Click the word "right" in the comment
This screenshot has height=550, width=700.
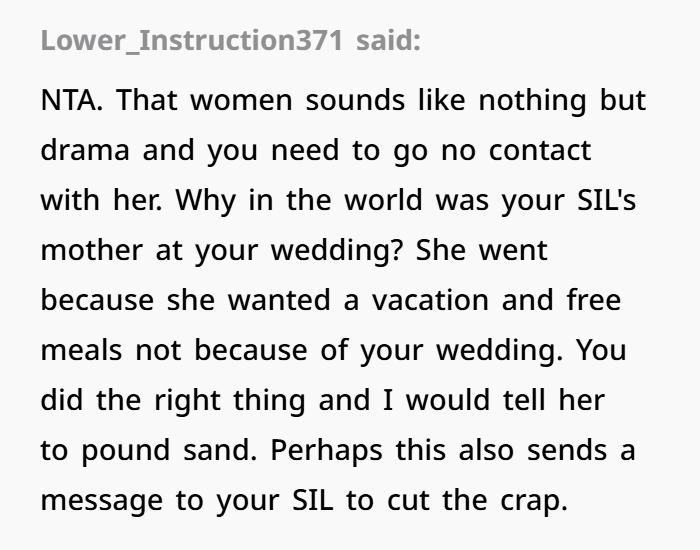point(187,401)
